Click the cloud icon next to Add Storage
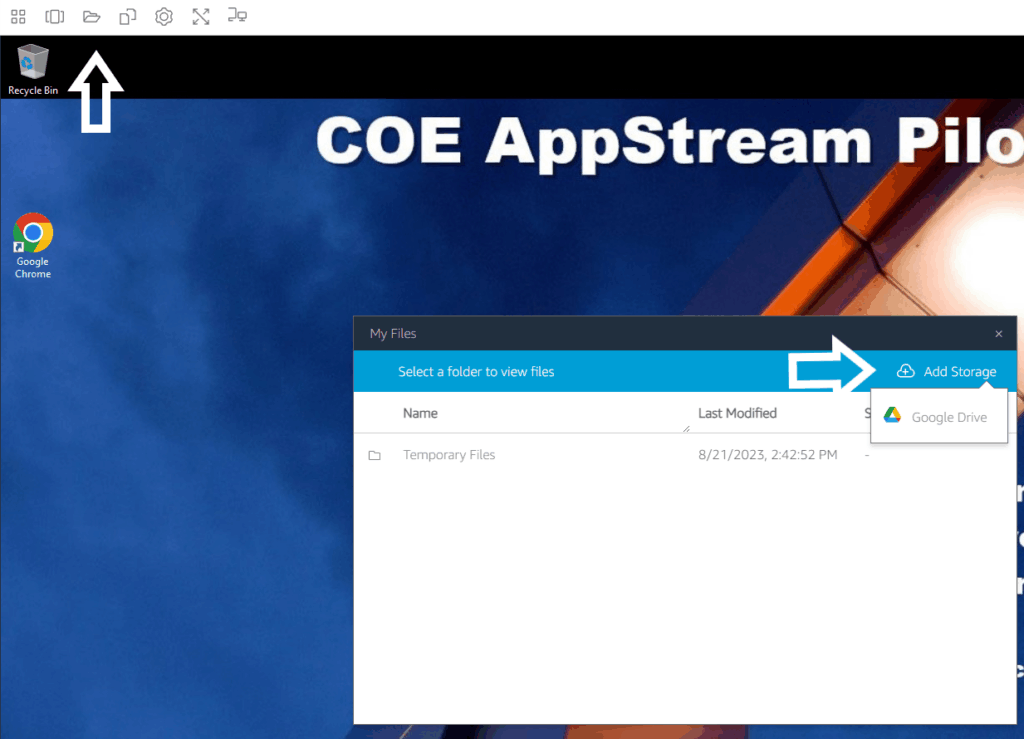 point(905,371)
